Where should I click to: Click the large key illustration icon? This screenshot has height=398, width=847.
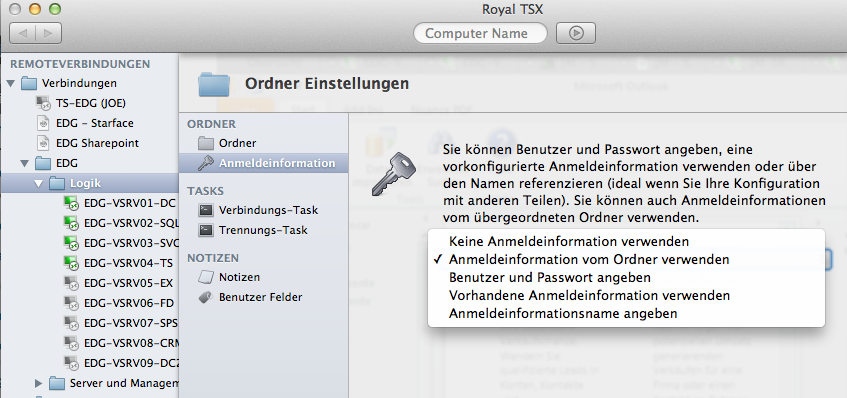(393, 173)
